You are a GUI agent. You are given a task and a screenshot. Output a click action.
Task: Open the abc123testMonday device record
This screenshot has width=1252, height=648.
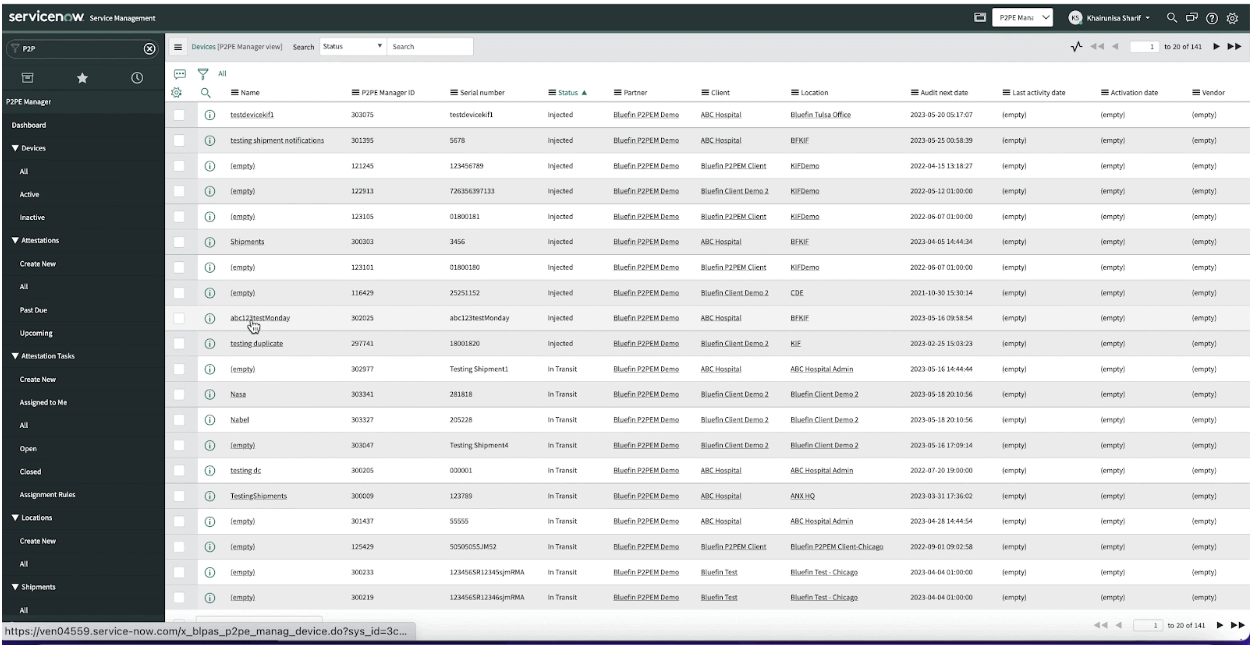[x=260, y=318]
